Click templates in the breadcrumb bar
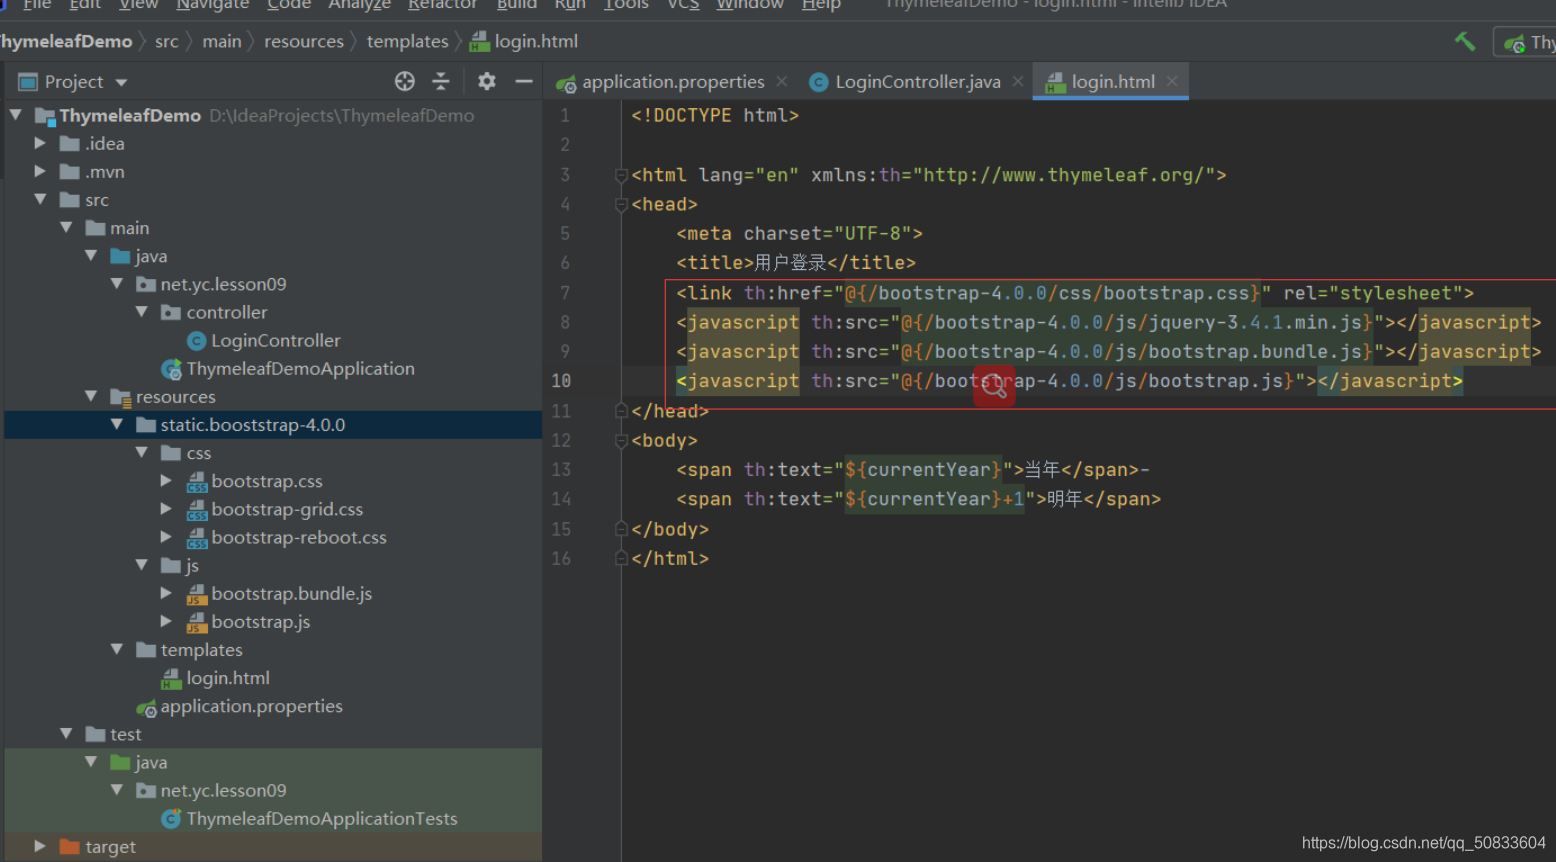Image resolution: width=1556 pixels, height=862 pixels. (x=408, y=42)
